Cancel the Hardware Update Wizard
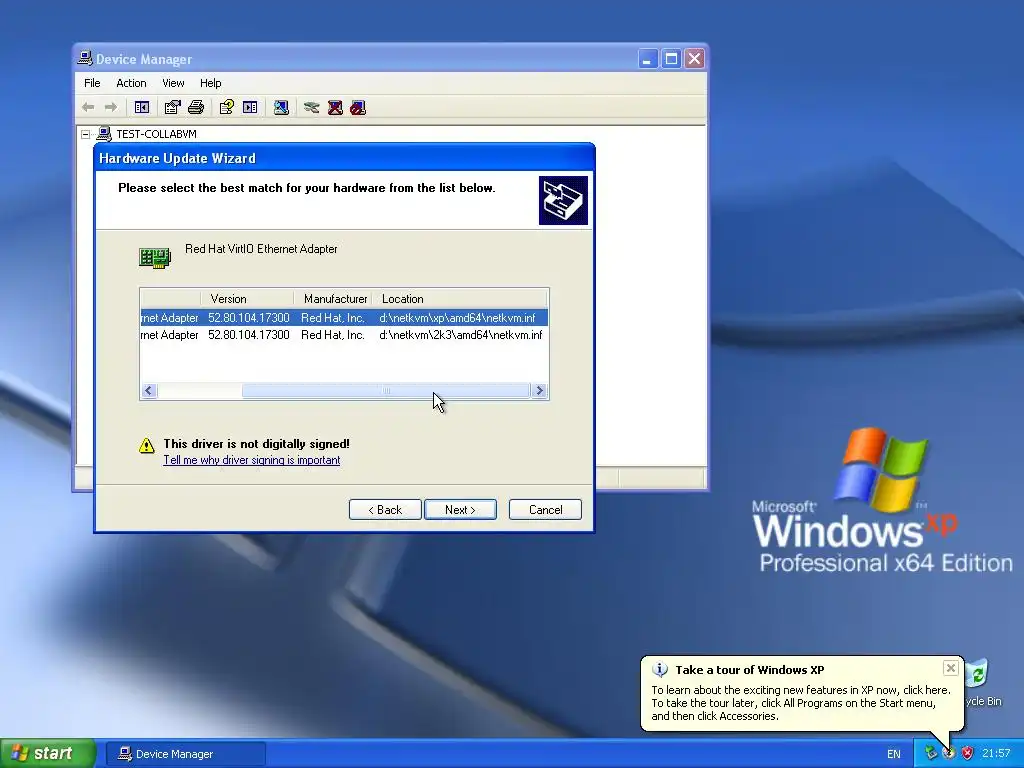 [545, 510]
